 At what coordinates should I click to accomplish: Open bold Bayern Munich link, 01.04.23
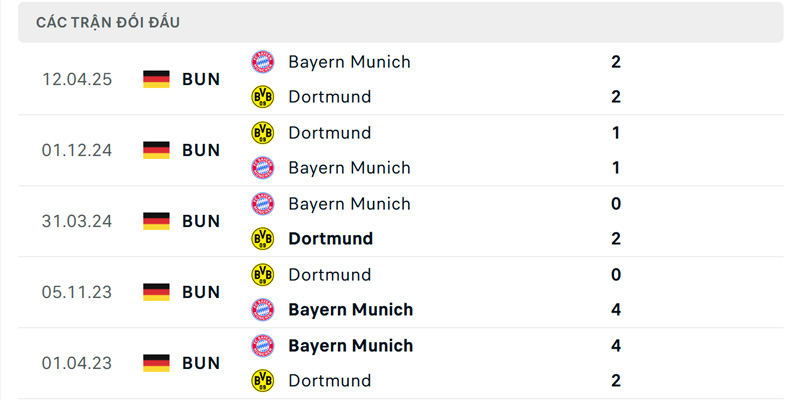click(350, 346)
